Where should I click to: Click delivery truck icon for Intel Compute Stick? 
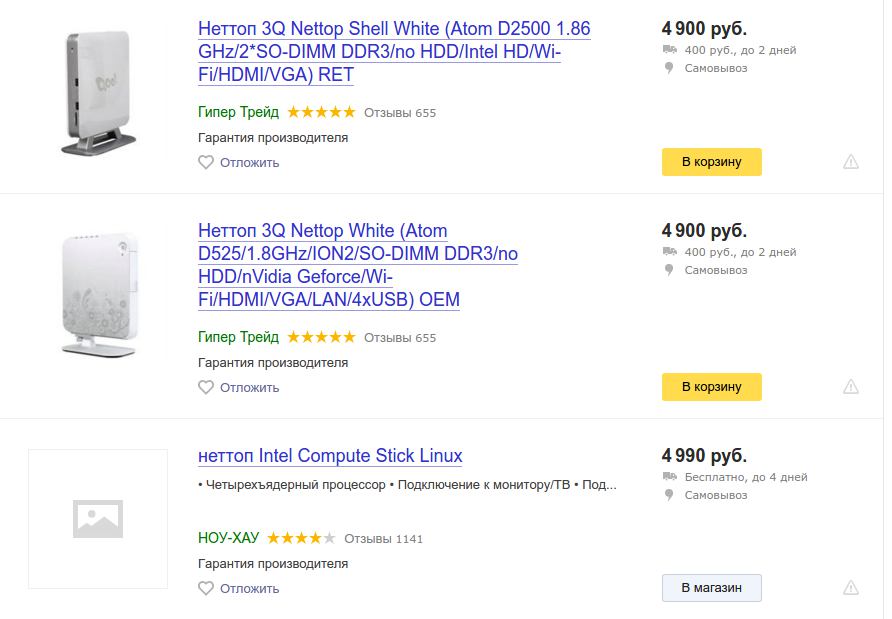669,477
